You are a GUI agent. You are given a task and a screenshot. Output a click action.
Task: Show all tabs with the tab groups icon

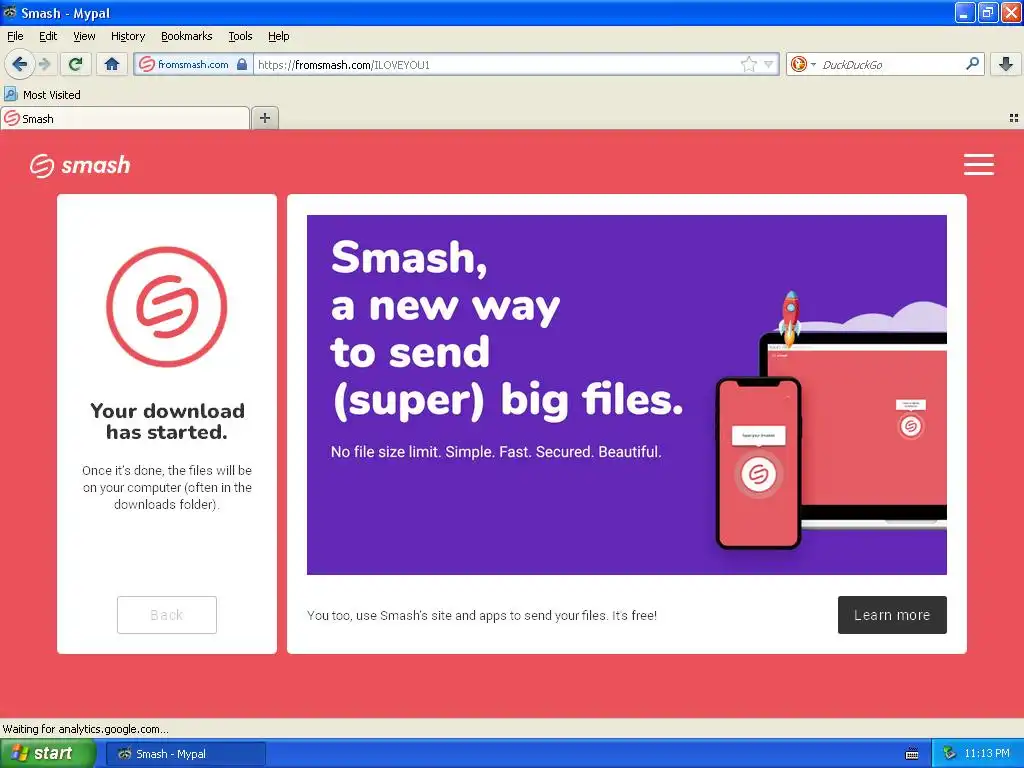pyautogui.click(x=1014, y=118)
